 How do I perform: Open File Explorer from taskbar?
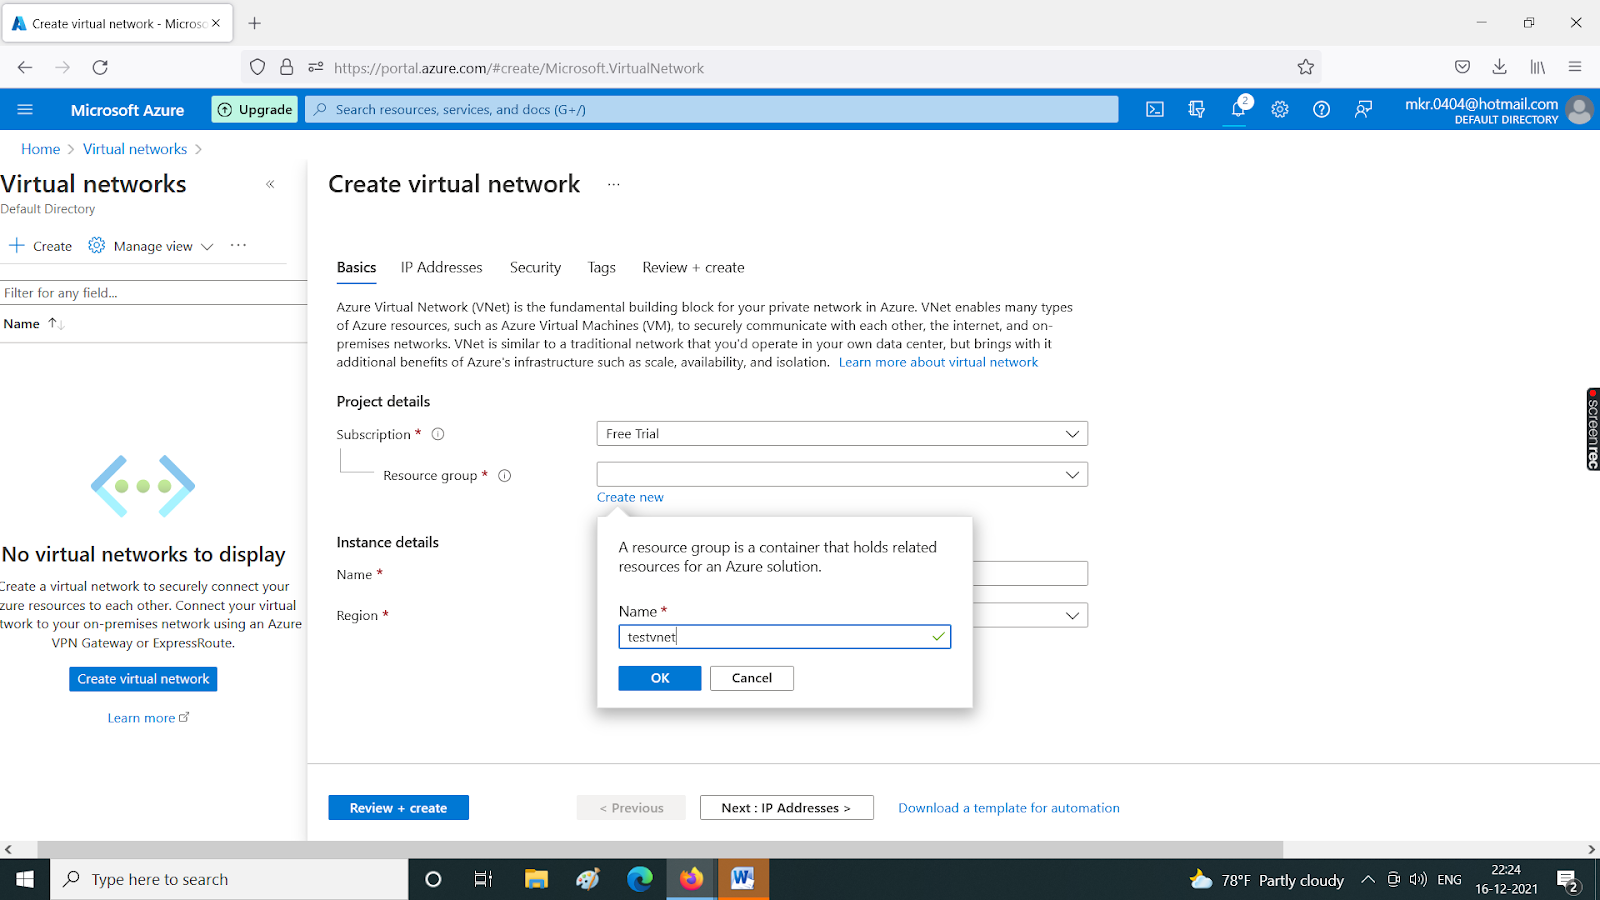click(537, 880)
